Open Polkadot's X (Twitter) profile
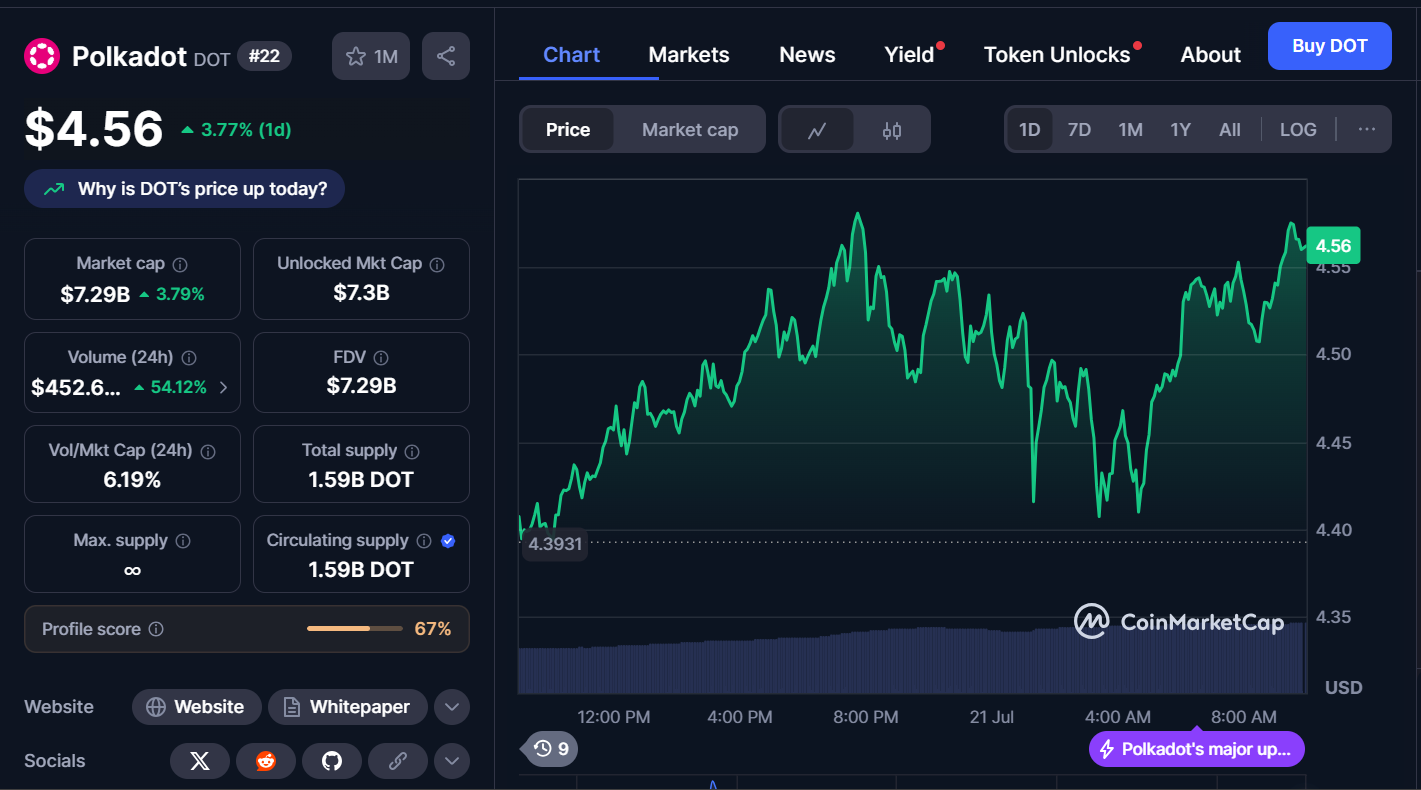Viewport: 1421px width, 790px height. click(200, 761)
